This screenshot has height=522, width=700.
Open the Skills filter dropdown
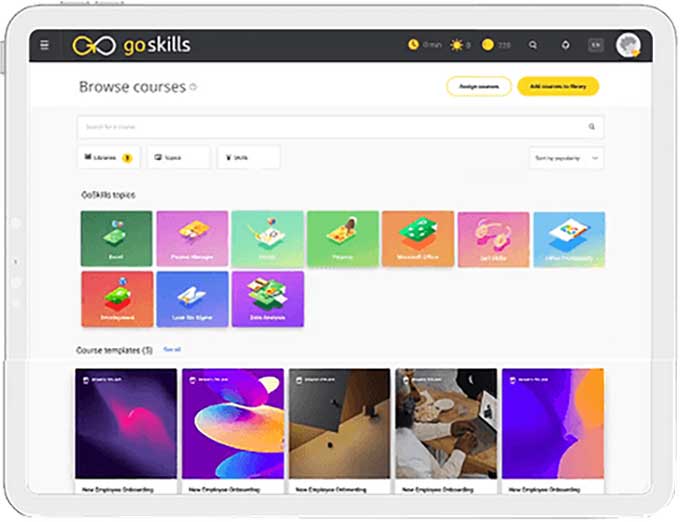point(249,157)
